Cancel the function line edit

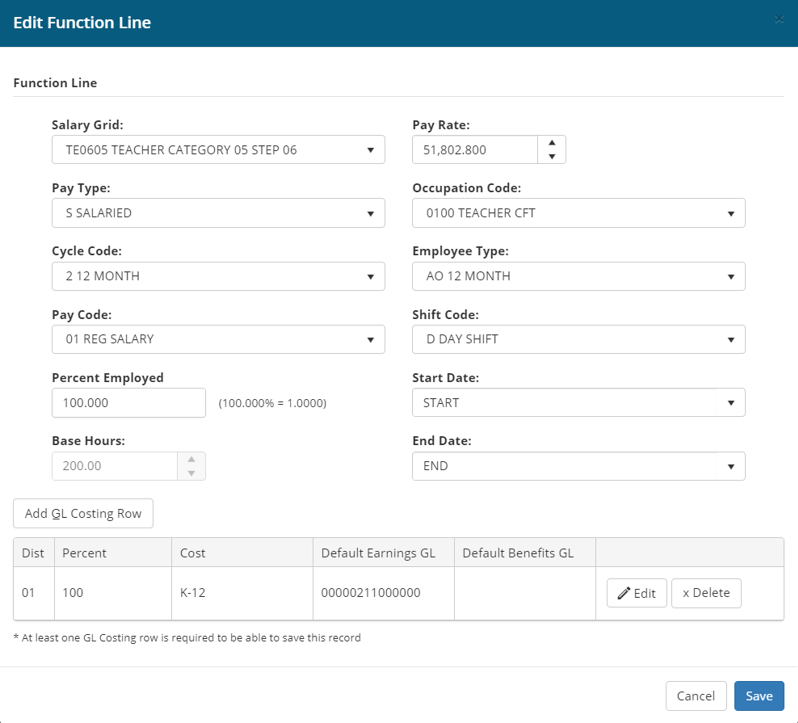pyautogui.click(x=695, y=696)
